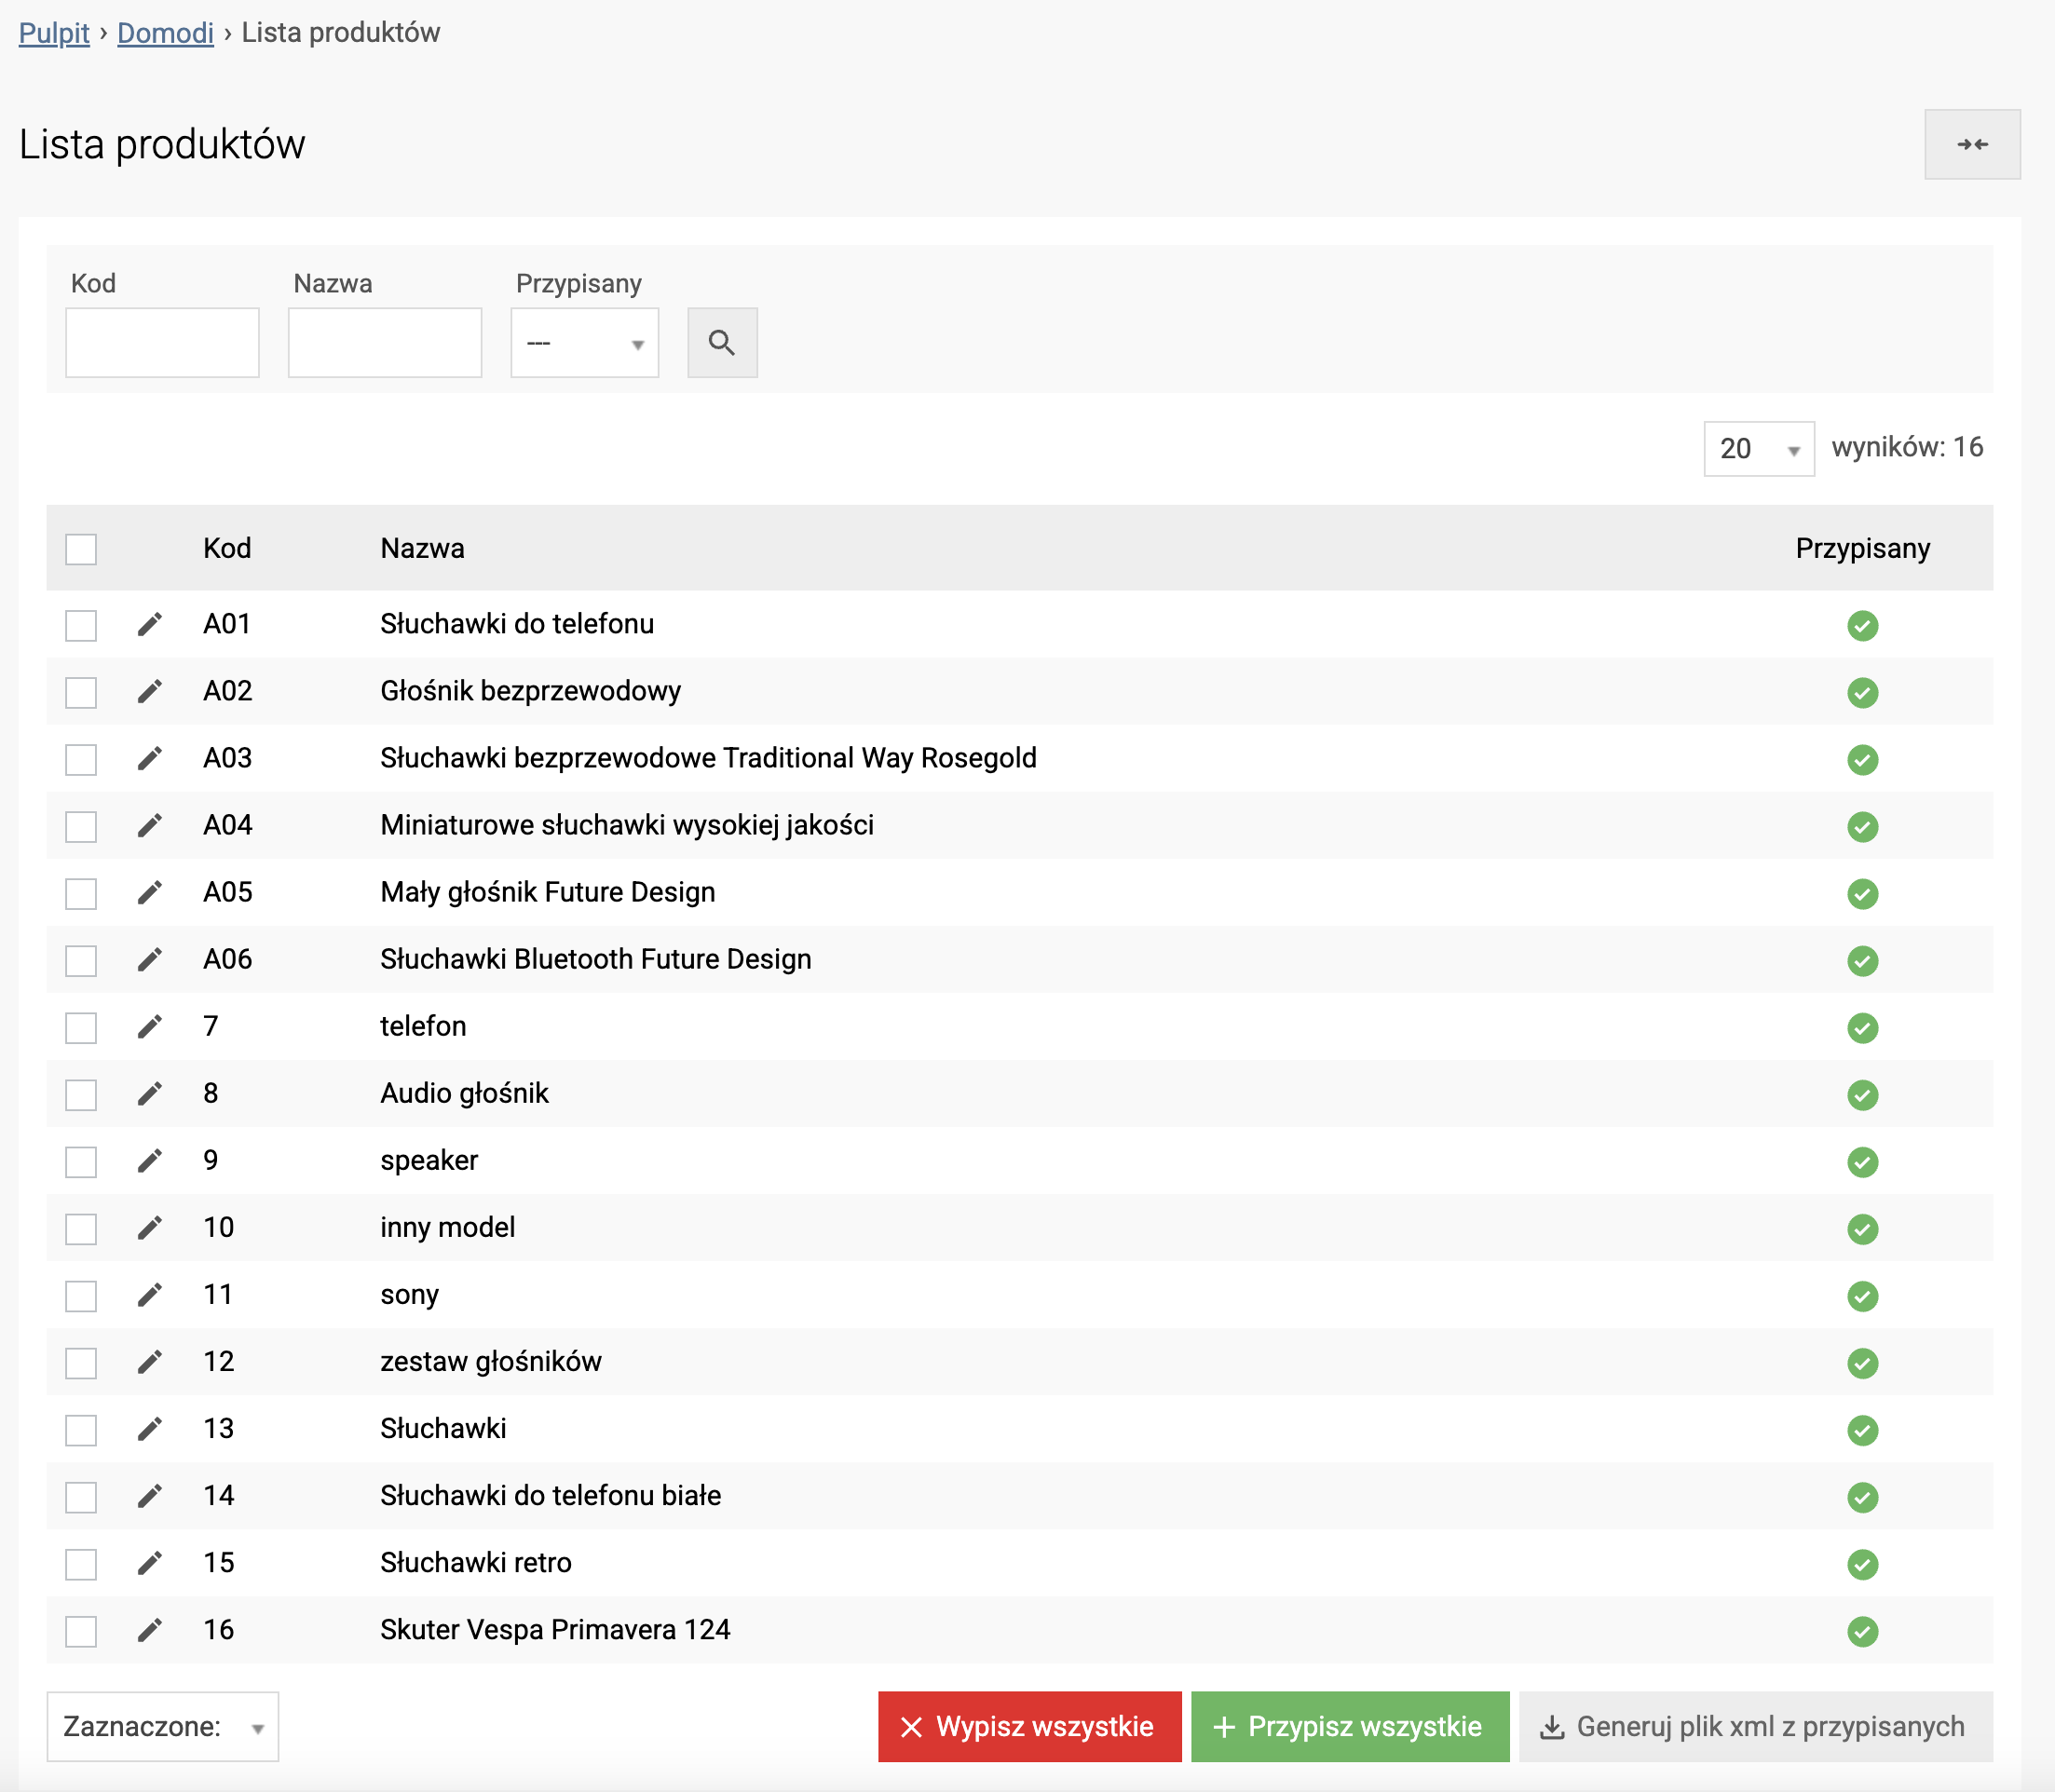Open Domodi breadcrumb link

click(165, 33)
